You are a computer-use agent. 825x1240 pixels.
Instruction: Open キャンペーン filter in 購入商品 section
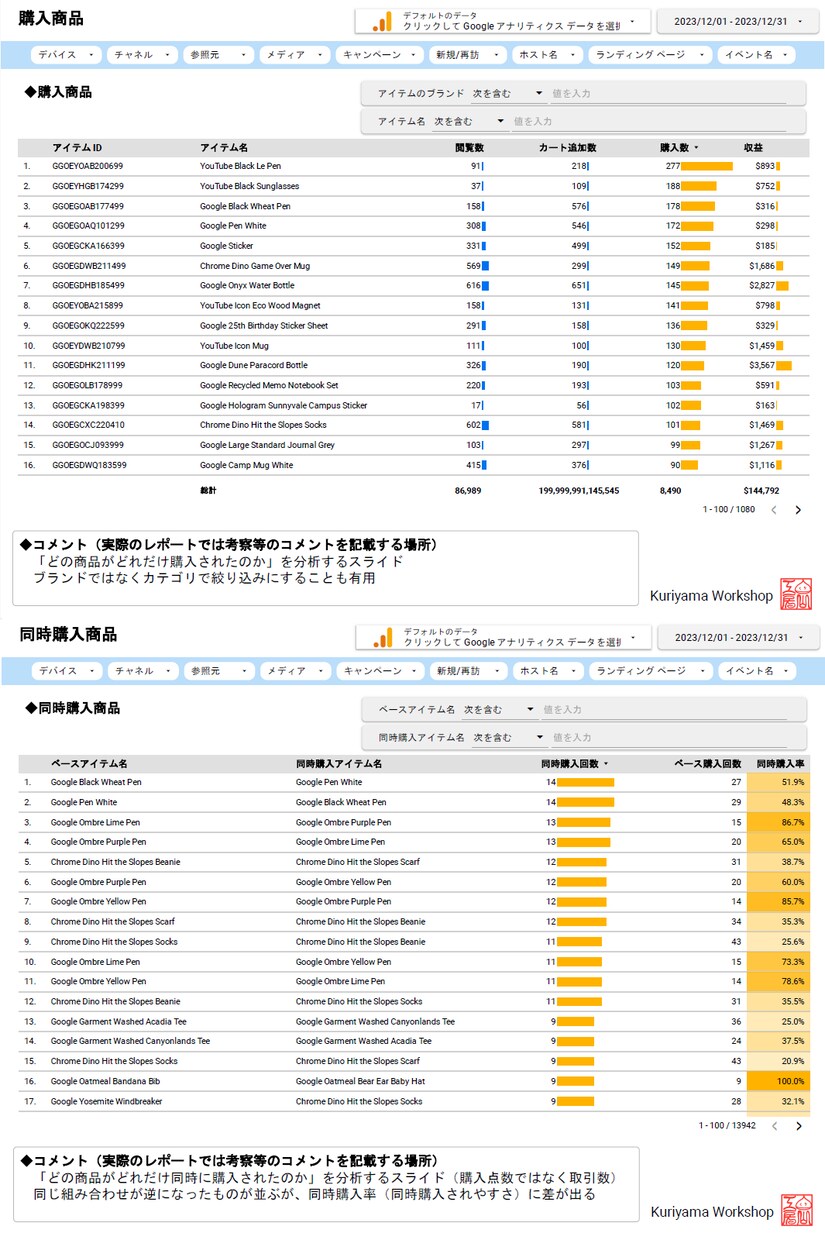point(379,55)
